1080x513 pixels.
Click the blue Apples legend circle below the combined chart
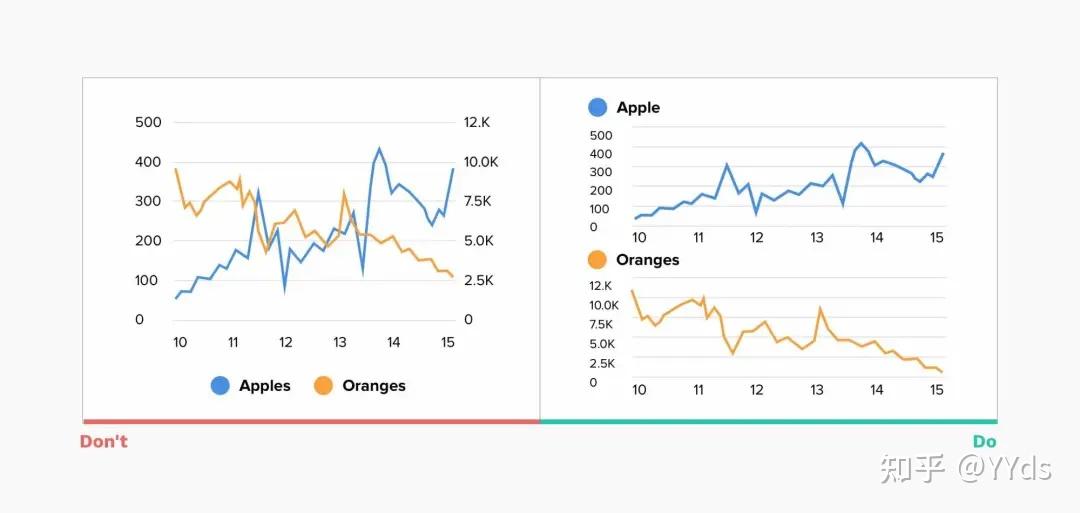pyautogui.click(x=220, y=386)
